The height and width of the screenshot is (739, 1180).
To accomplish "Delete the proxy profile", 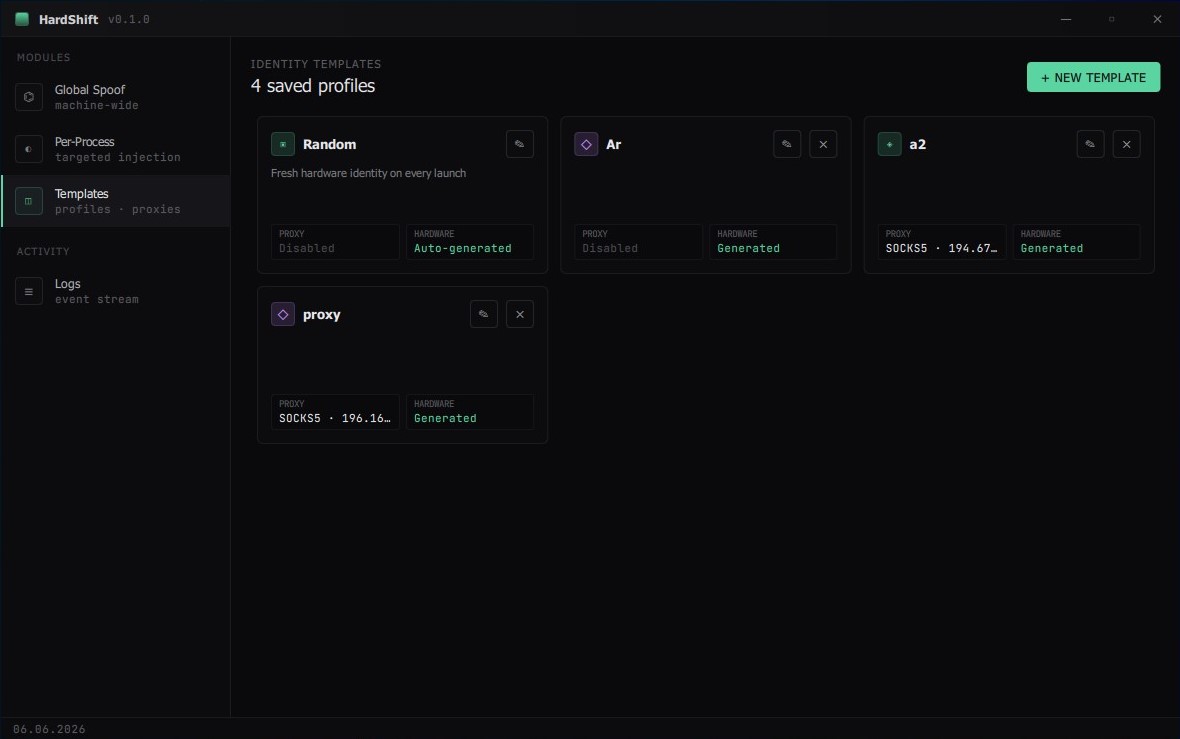I will coord(519,314).
